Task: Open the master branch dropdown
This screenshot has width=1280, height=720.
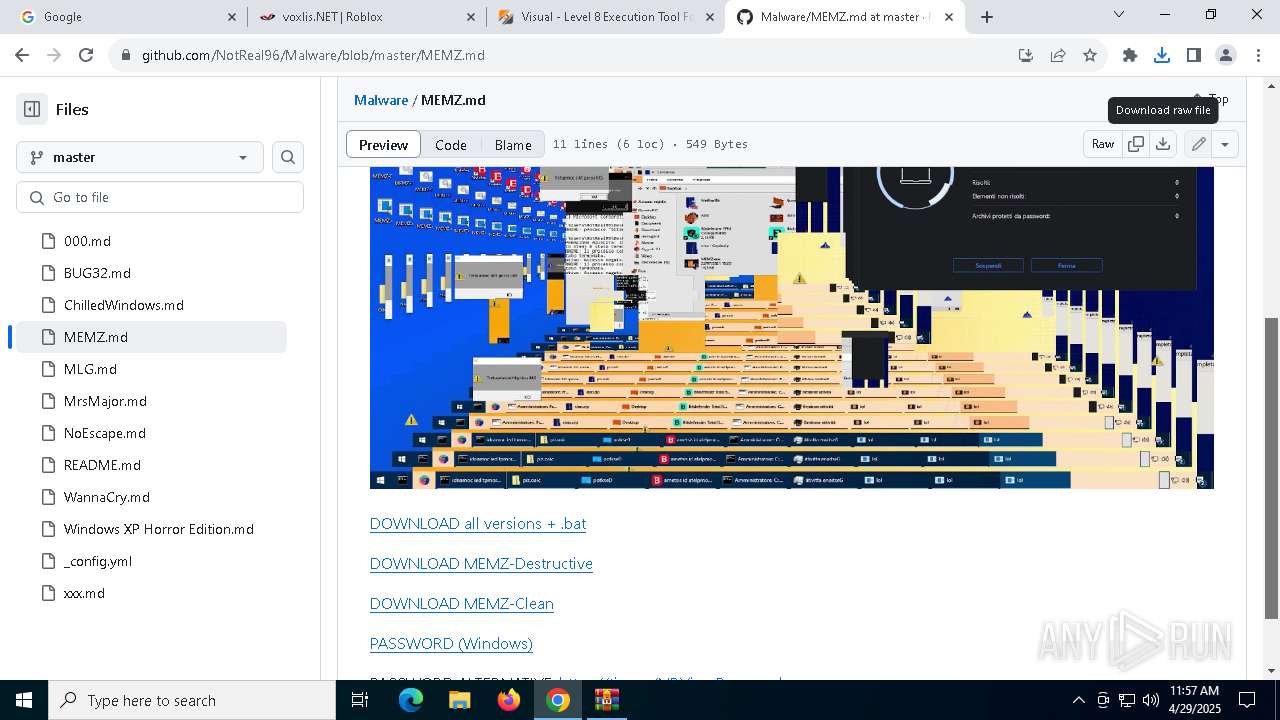Action: click(x=140, y=157)
